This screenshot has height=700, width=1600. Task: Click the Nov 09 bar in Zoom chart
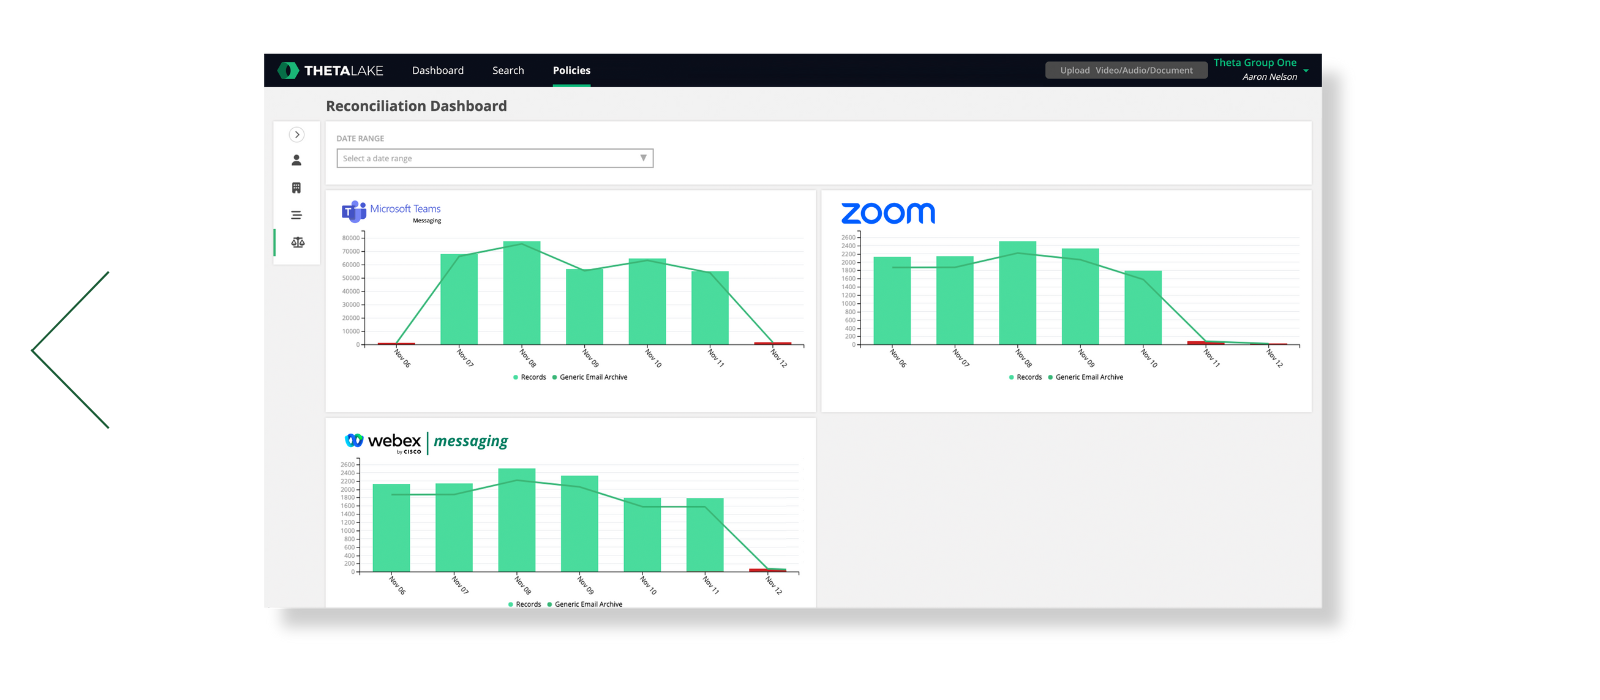pyautogui.click(x=1080, y=297)
